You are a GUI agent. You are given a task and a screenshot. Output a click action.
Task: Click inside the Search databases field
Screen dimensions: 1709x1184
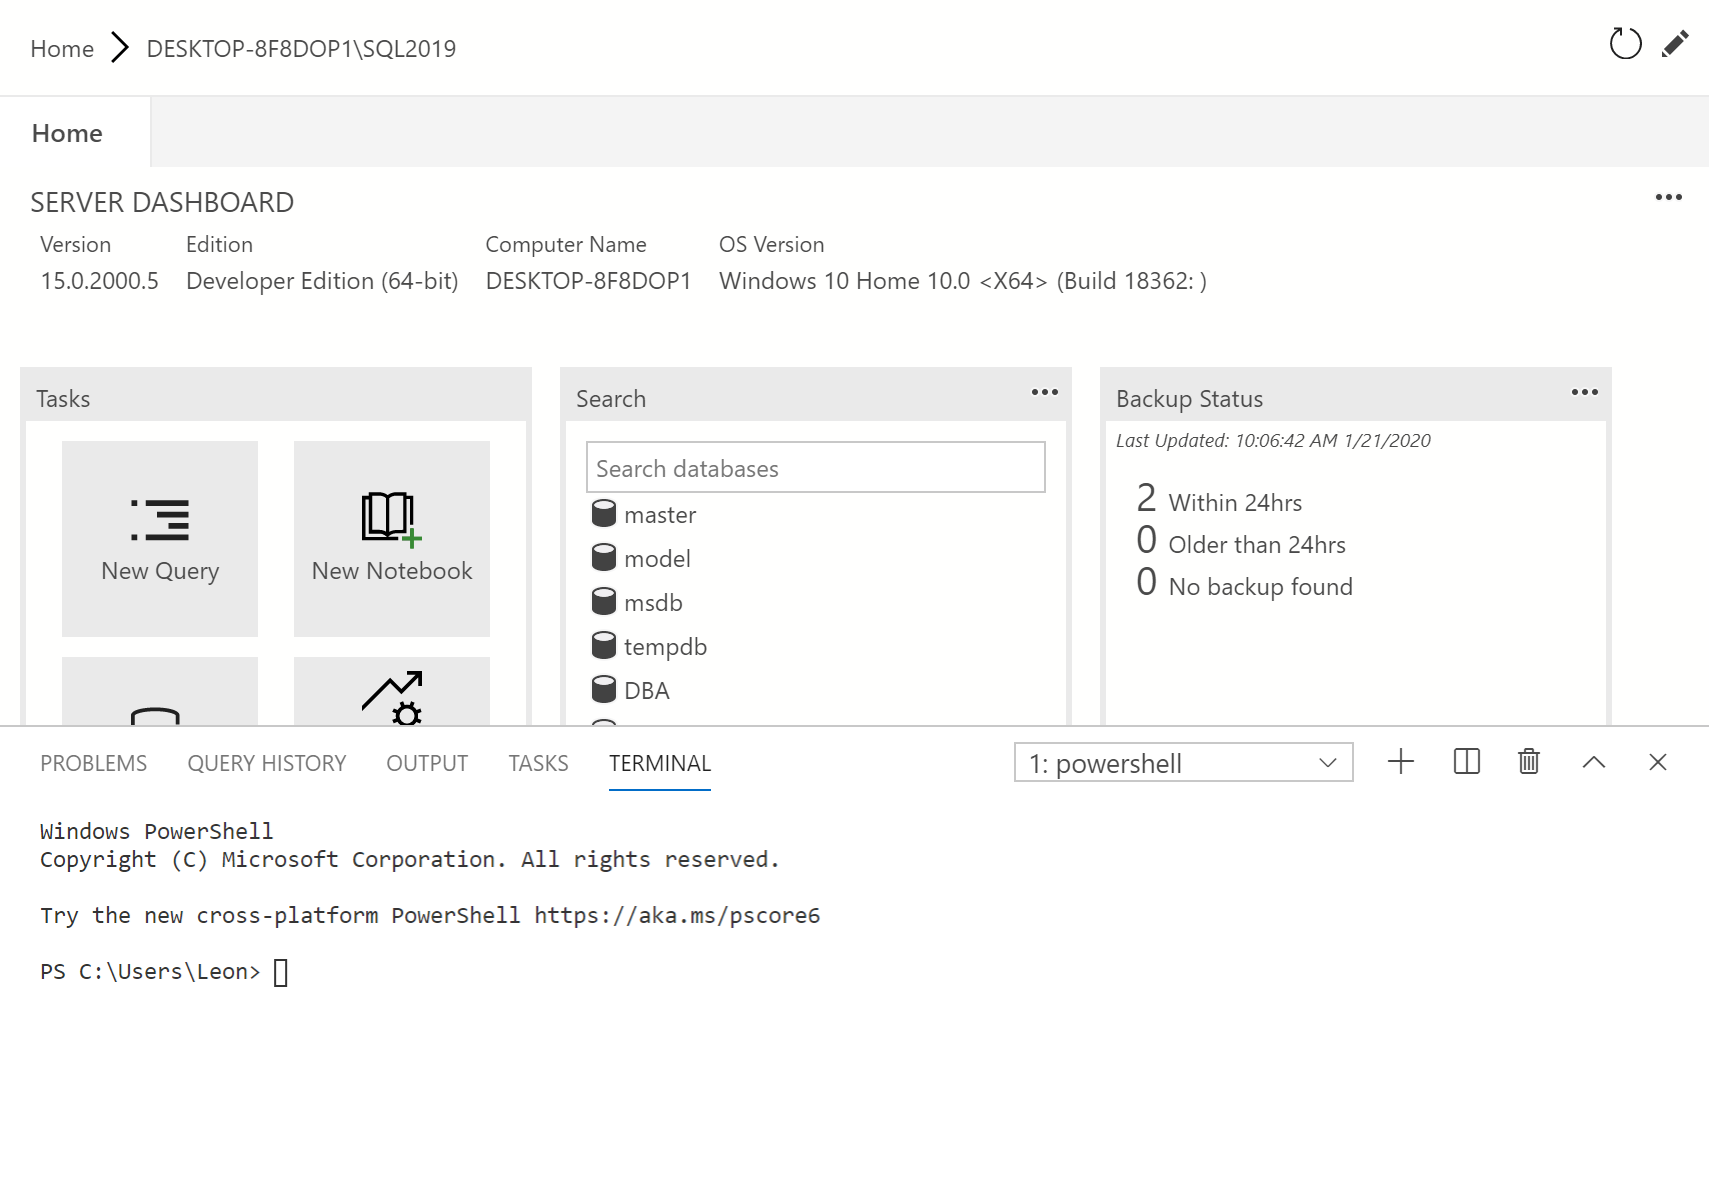tap(815, 468)
